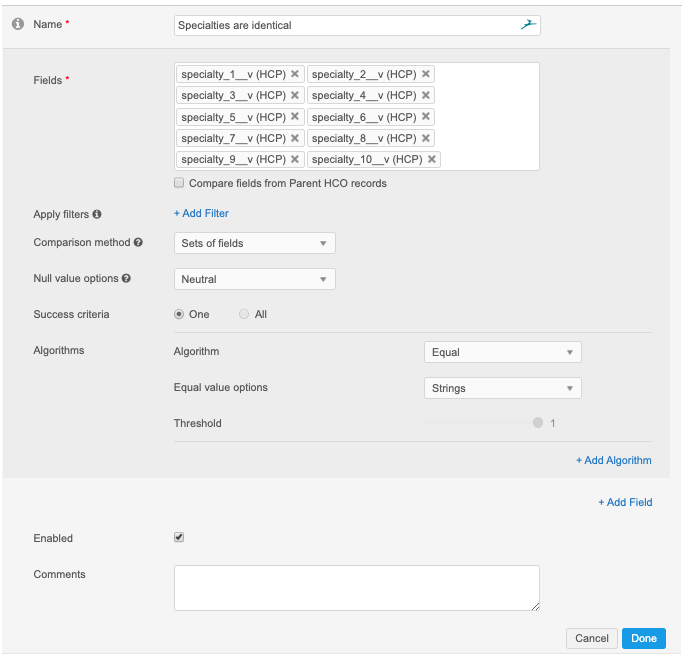
Task: Open the Null value options dropdown
Action: point(254,279)
